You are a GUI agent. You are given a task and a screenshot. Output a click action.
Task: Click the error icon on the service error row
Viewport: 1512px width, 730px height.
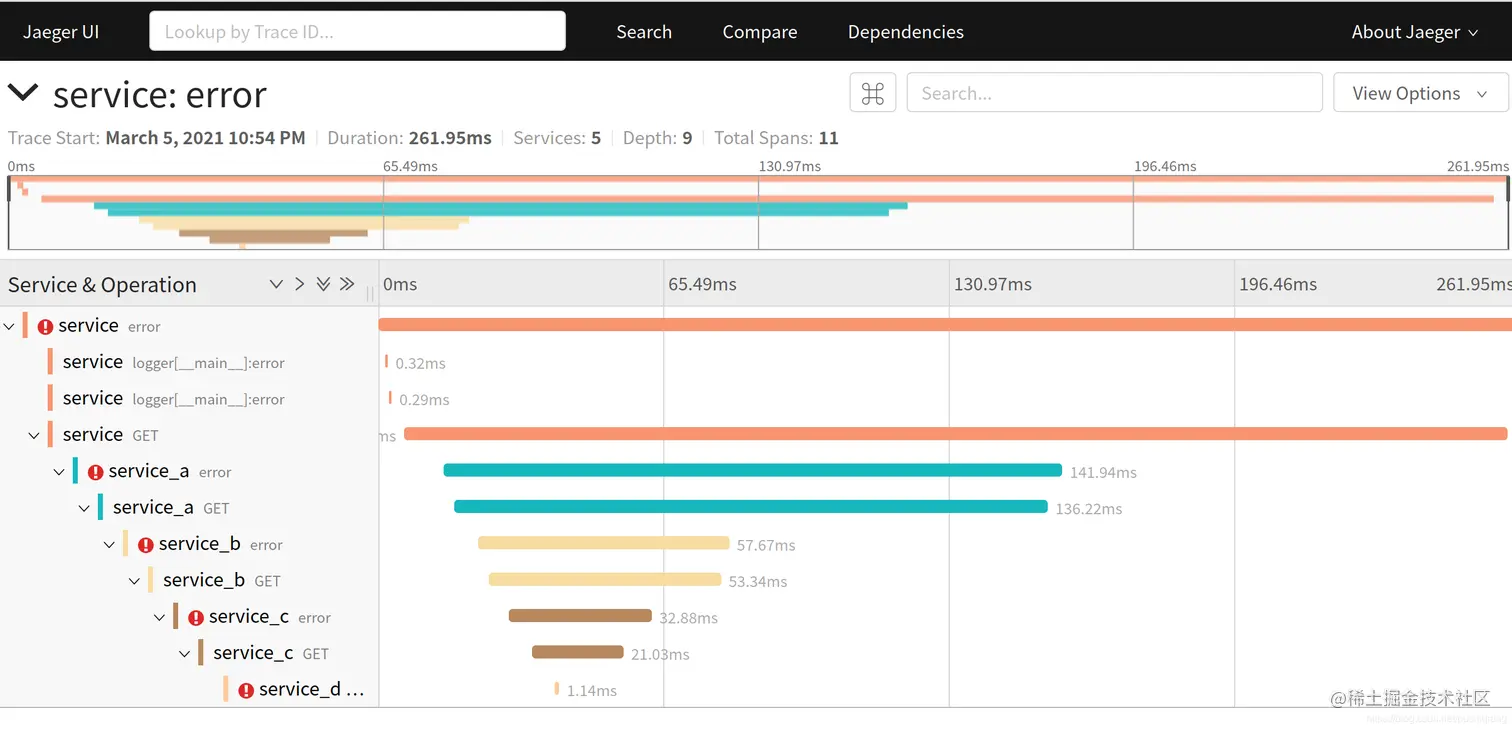coord(45,326)
